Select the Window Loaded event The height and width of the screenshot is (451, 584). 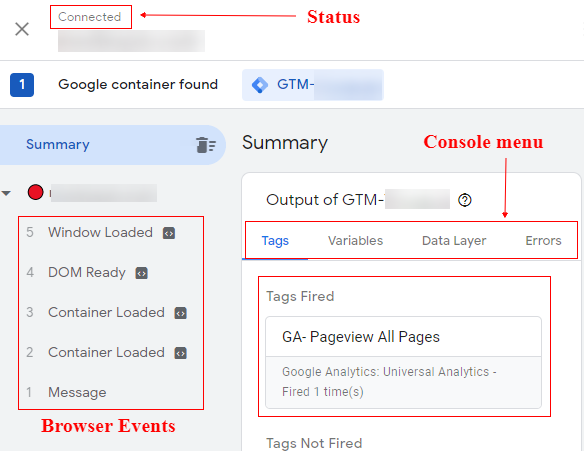pos(100,232)
